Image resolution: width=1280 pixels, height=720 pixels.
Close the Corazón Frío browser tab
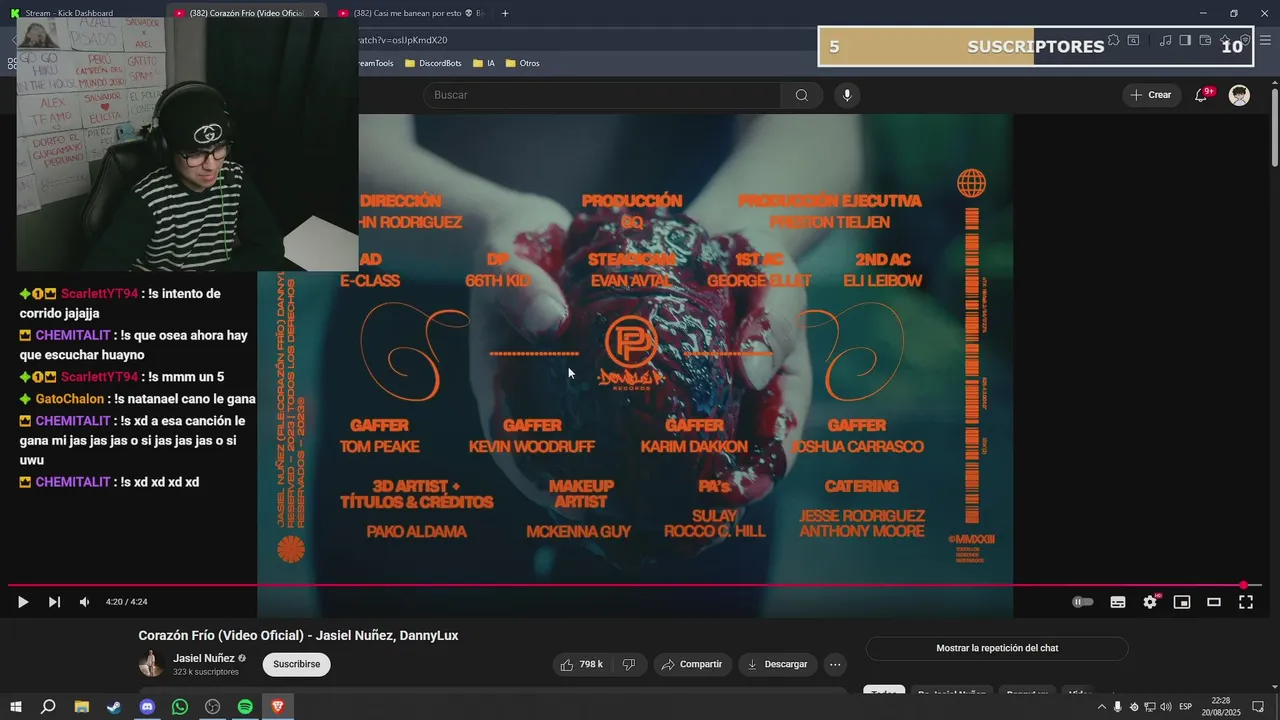[x=317, y=13]
